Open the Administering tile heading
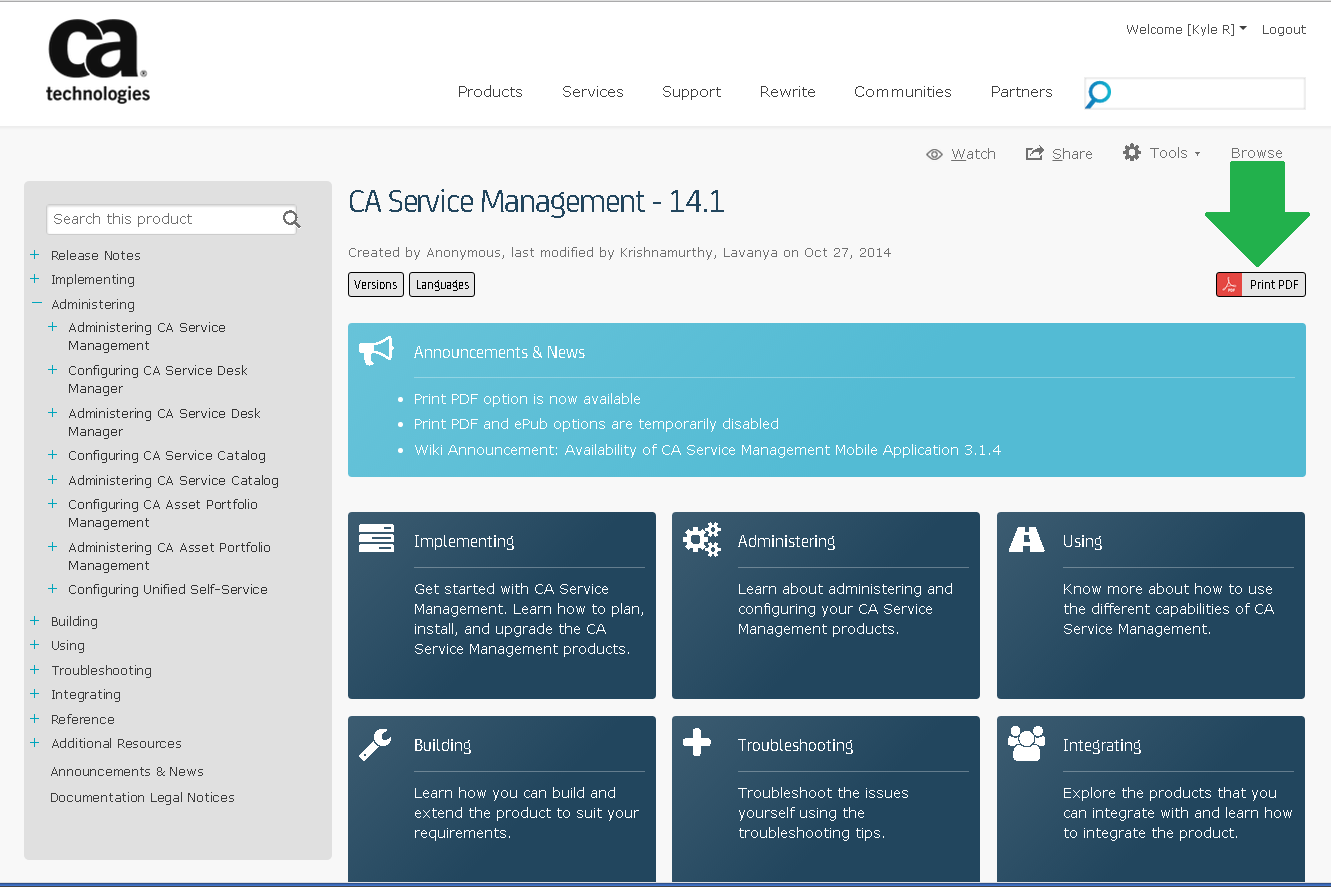1331x887 pixels. (x=786, y=541)
